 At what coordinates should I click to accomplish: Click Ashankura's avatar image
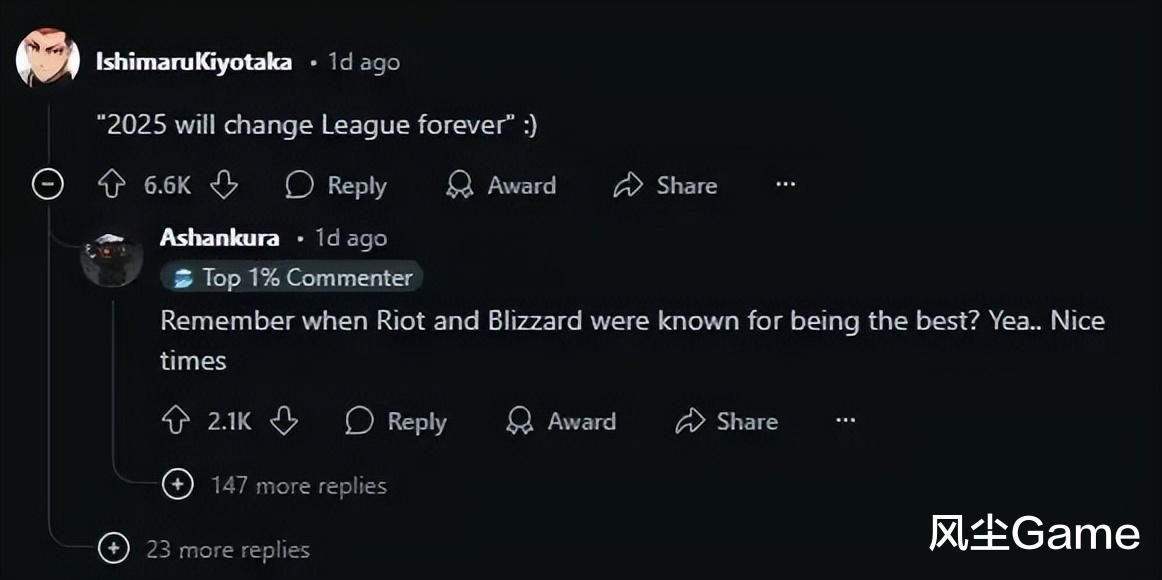[x=111, y=259]
